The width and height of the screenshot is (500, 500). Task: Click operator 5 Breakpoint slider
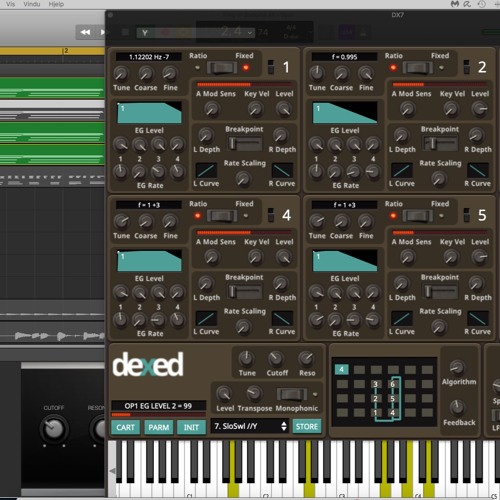point(440,292)
